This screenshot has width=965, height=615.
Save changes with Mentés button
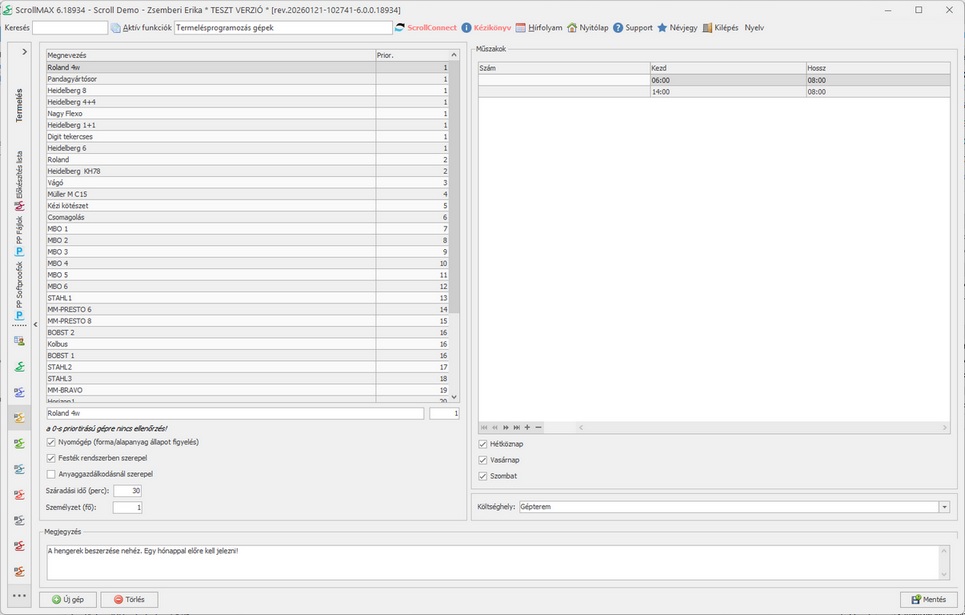pyautogui.click(x=929, y=600)
